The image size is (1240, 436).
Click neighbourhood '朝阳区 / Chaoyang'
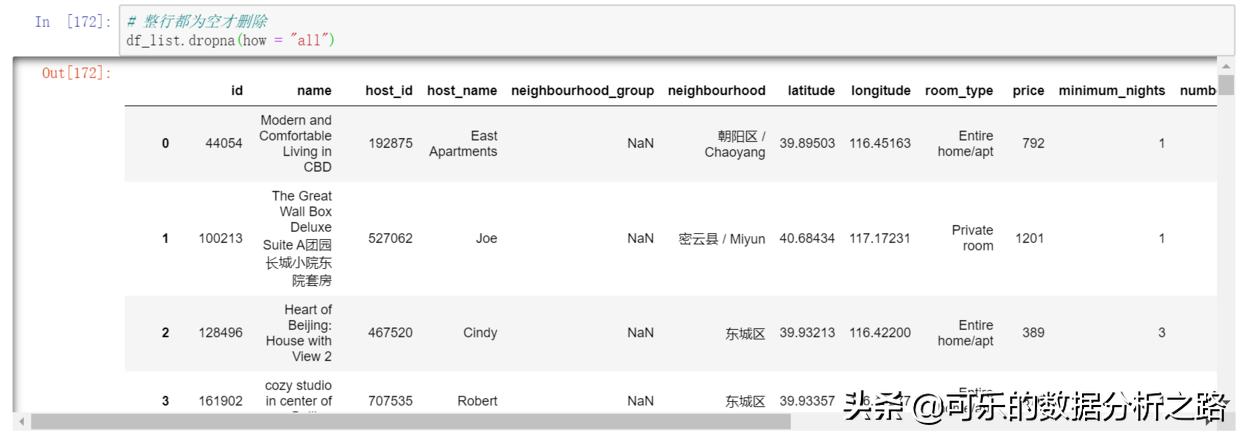coord(735,143)
